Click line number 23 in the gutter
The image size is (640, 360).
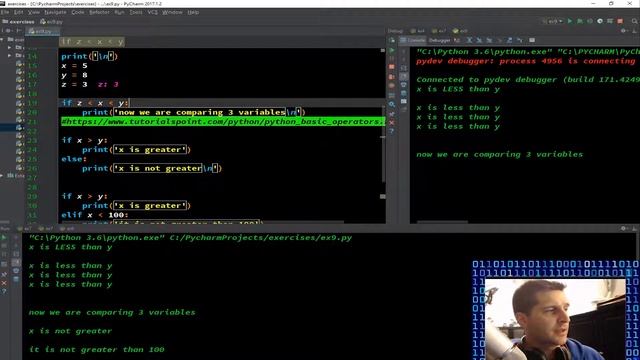[32, 140]
